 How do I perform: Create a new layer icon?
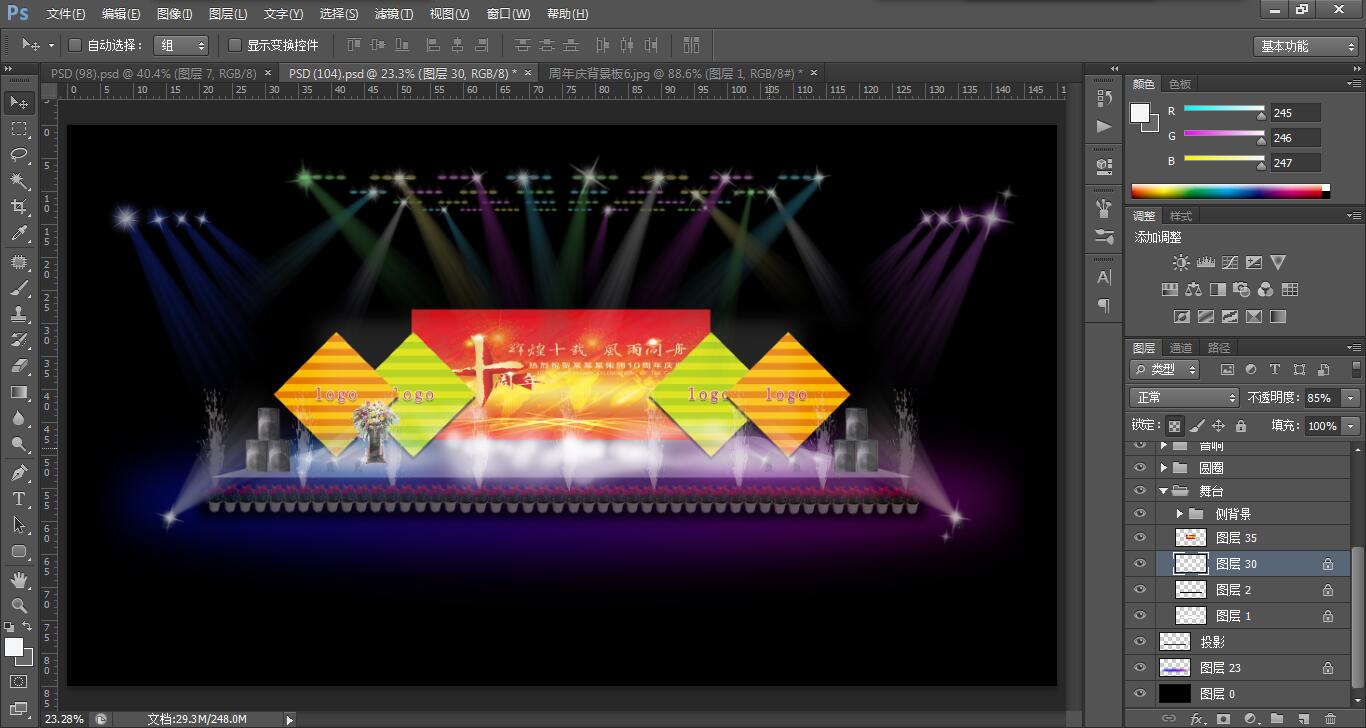(1303, 718)
